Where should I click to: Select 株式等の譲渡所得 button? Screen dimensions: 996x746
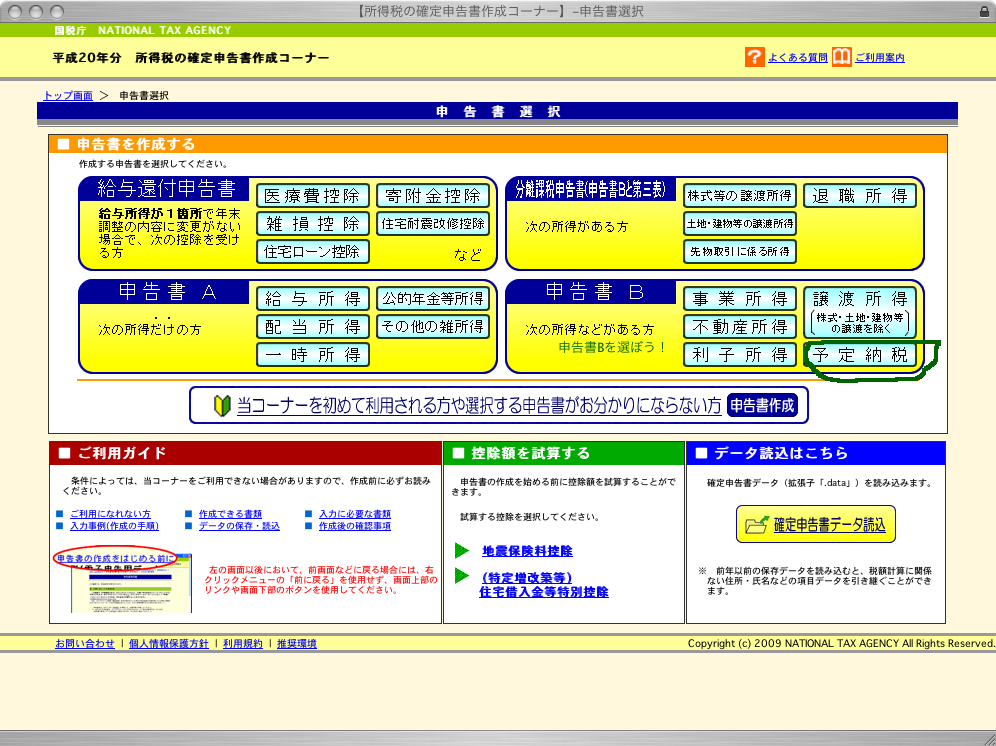click(x=739, y=195)
